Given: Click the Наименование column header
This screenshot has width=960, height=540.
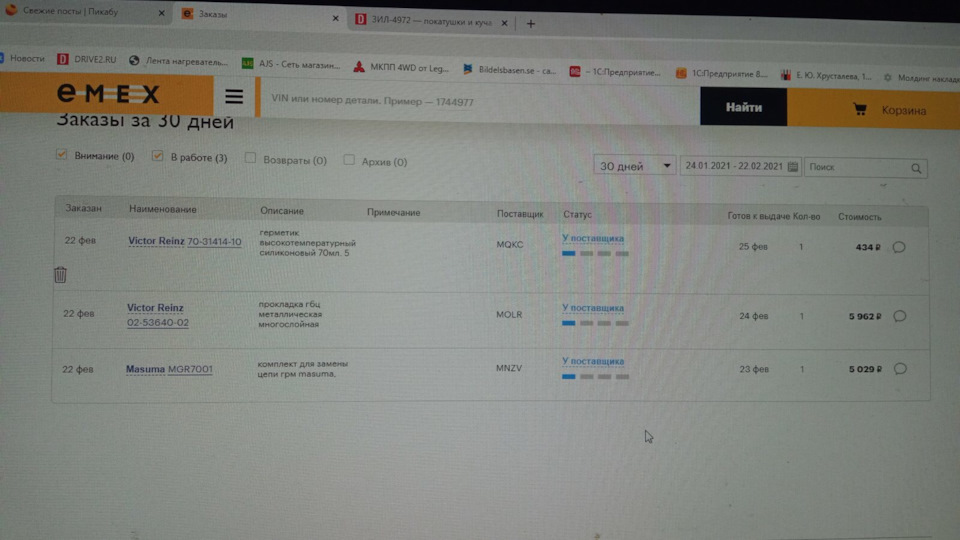Looking at the screenshot, I should click(162, 209).
